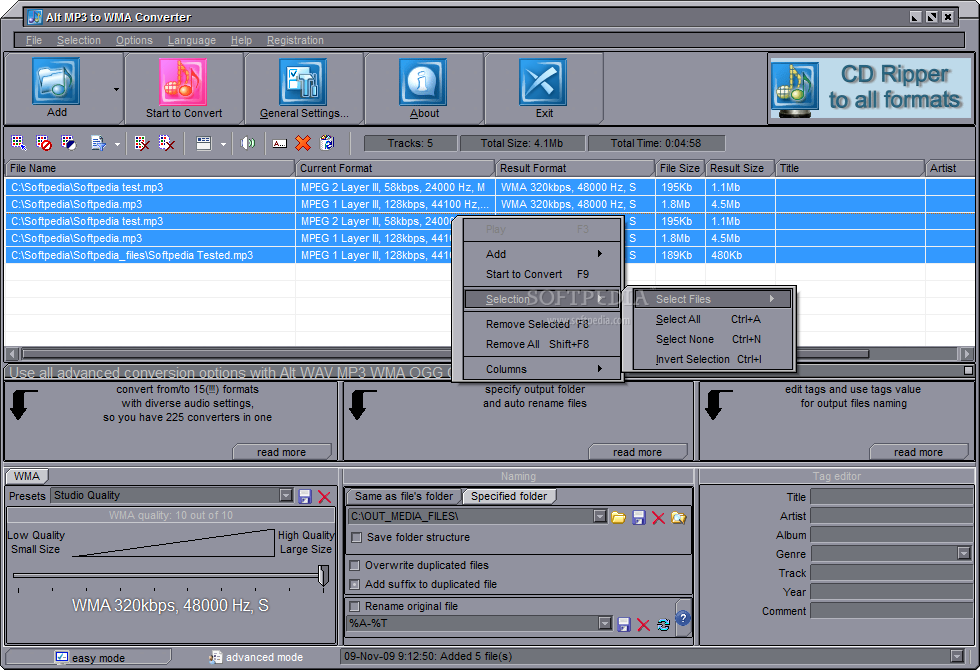The width and height of the screenshot is (980, 670).
Task: Click read more under convert from/to formats
Action: [282, 452]
